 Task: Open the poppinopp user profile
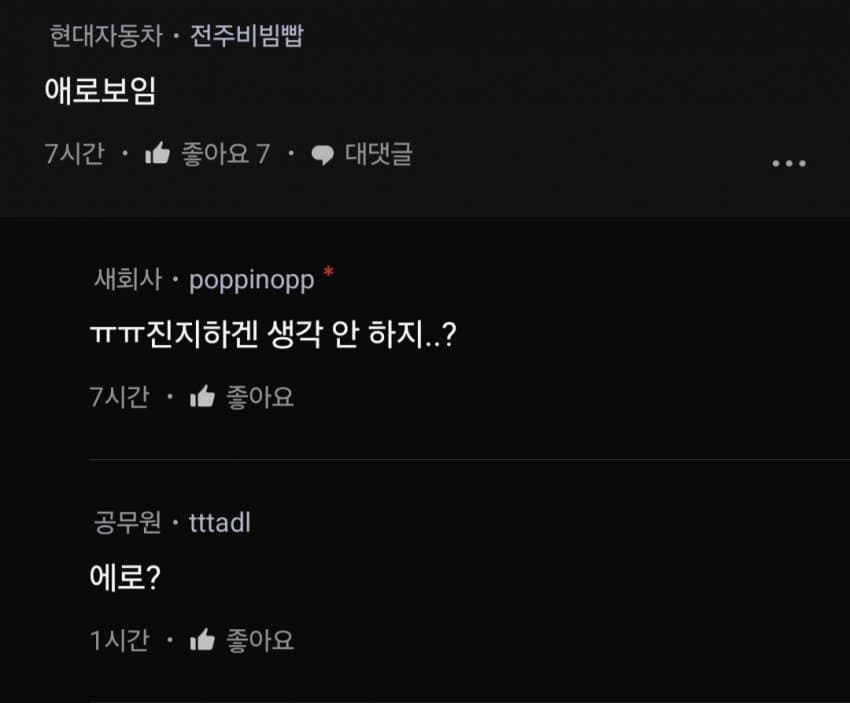click(x=252, y=281)
